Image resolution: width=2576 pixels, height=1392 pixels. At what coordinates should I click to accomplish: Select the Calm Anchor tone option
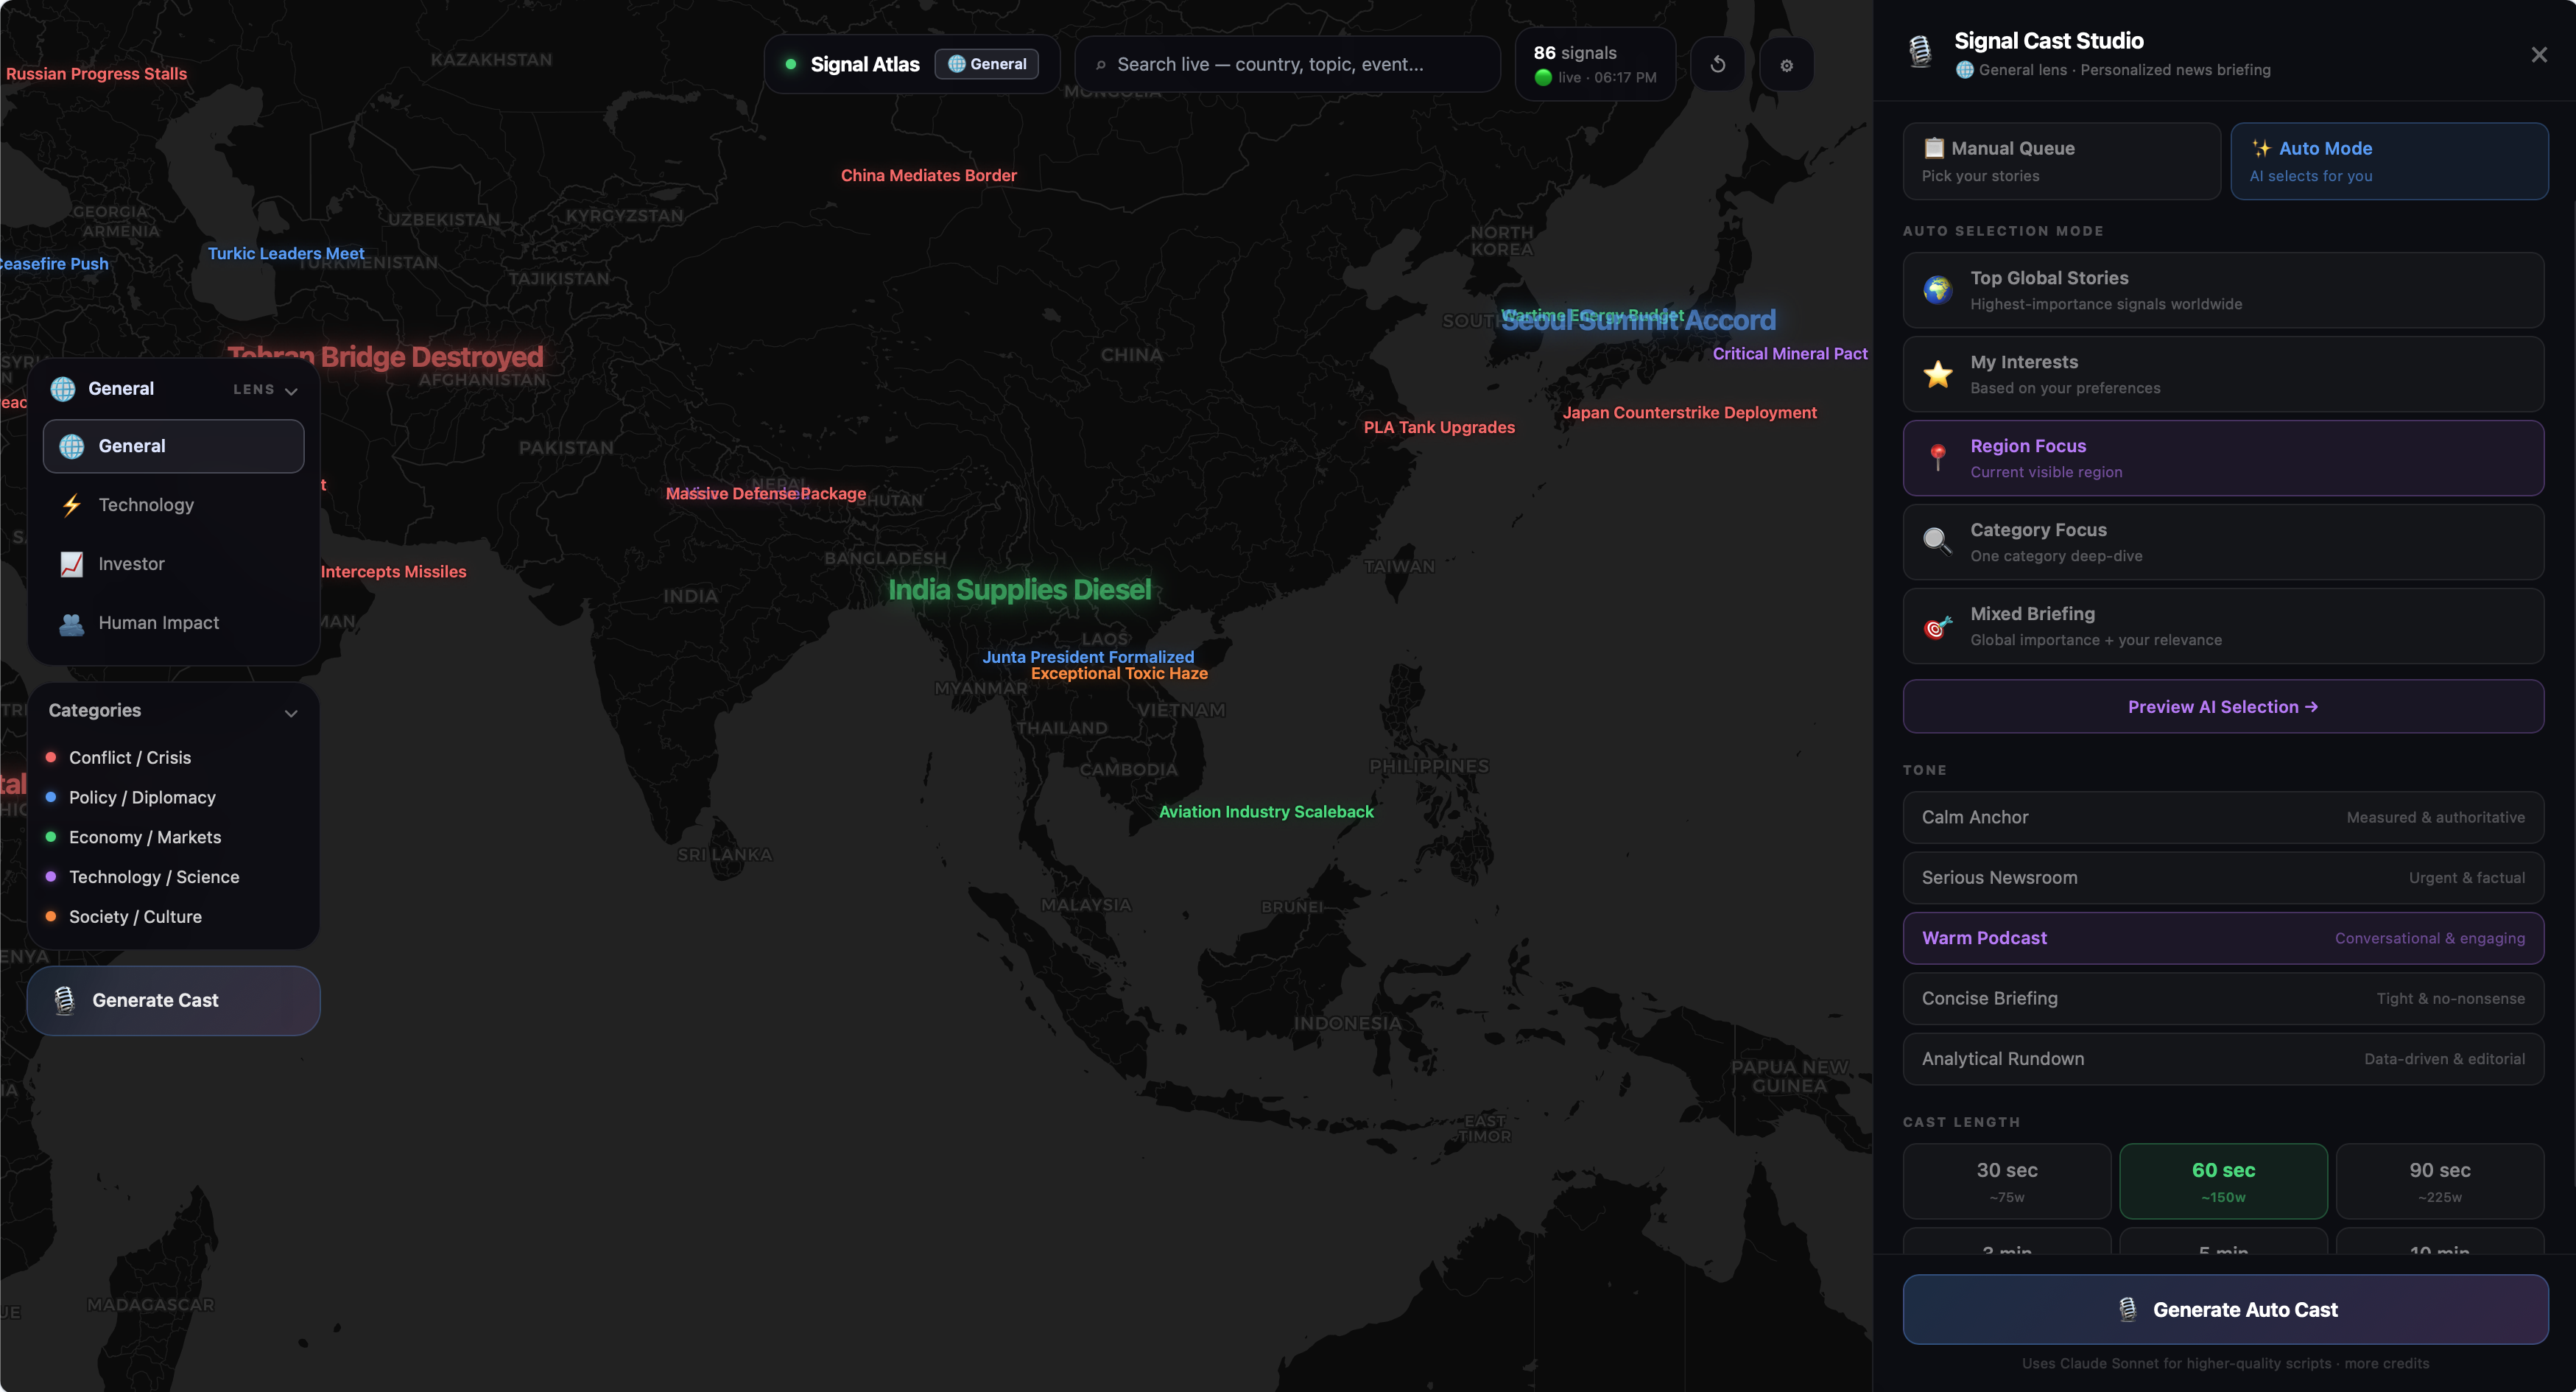2222,817
